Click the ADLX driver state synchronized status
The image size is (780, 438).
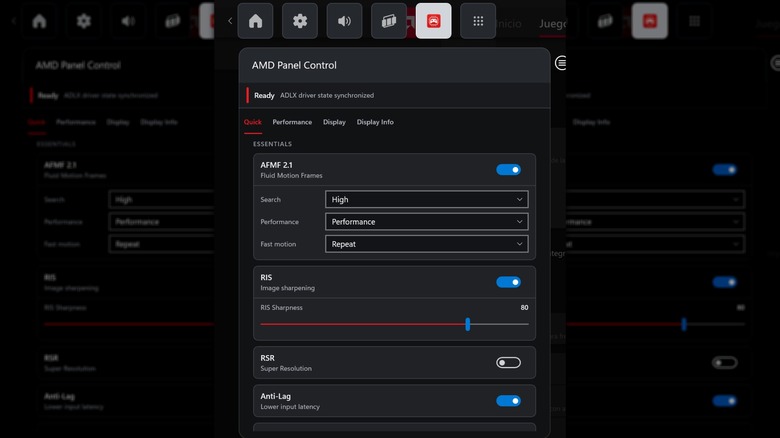coord(327,96)
